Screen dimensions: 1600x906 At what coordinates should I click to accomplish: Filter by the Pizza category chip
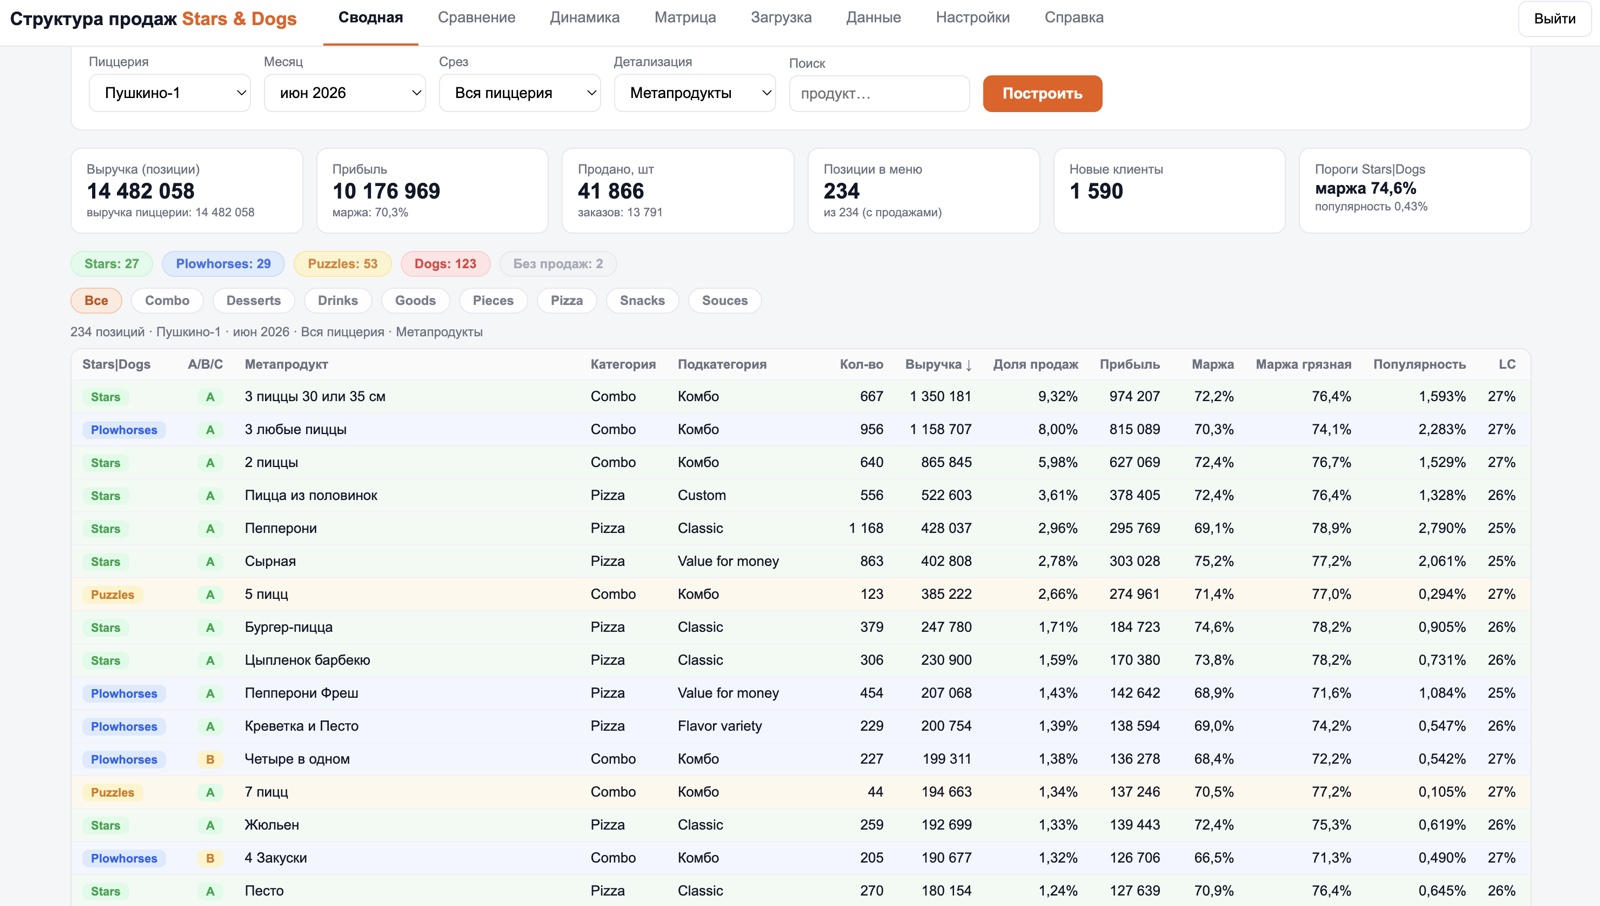pos(566,301)
